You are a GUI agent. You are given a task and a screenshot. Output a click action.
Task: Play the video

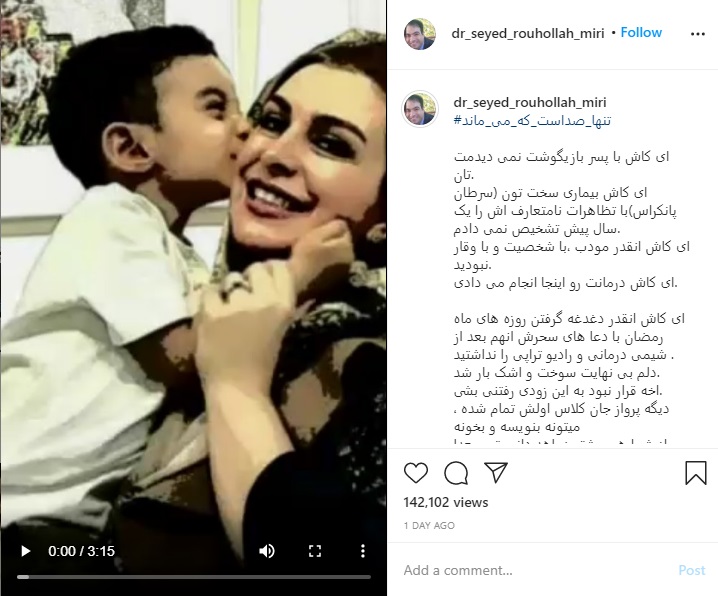[26, 551]
